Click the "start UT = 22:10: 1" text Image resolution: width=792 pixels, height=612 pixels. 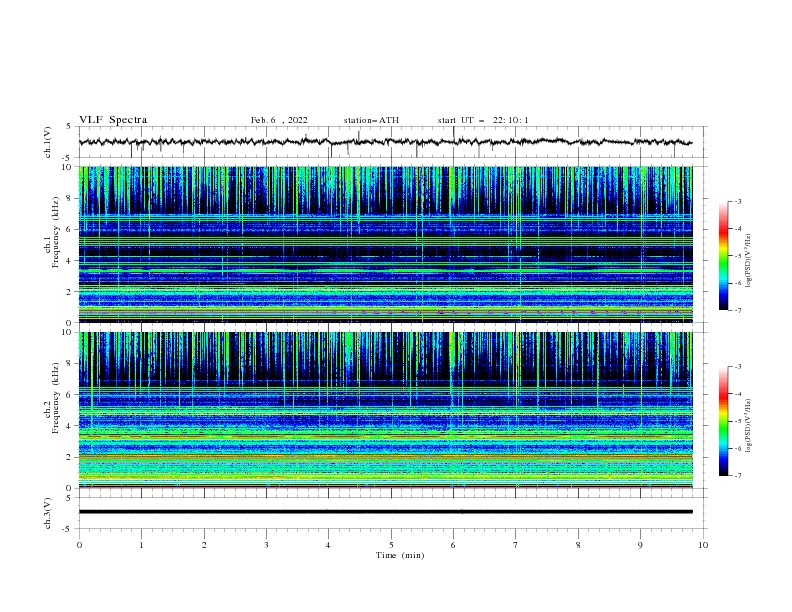(x=483, y=120)
